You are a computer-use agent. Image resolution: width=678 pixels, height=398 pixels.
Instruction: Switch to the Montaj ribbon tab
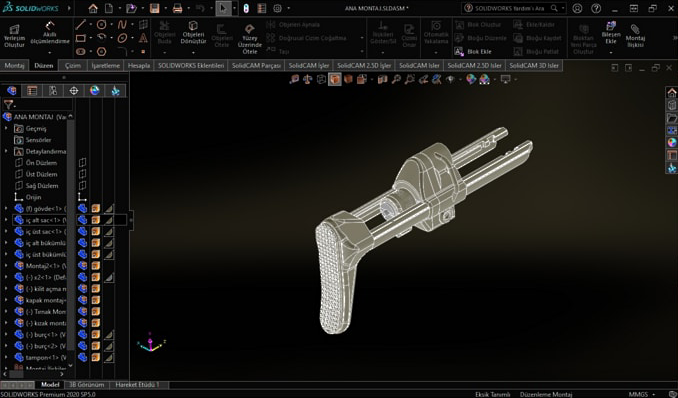point(14,66)
